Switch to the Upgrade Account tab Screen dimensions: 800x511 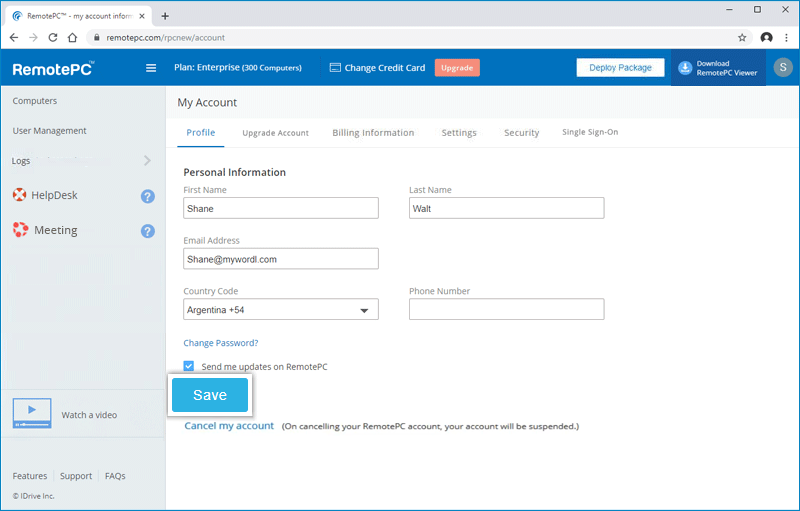276,133
